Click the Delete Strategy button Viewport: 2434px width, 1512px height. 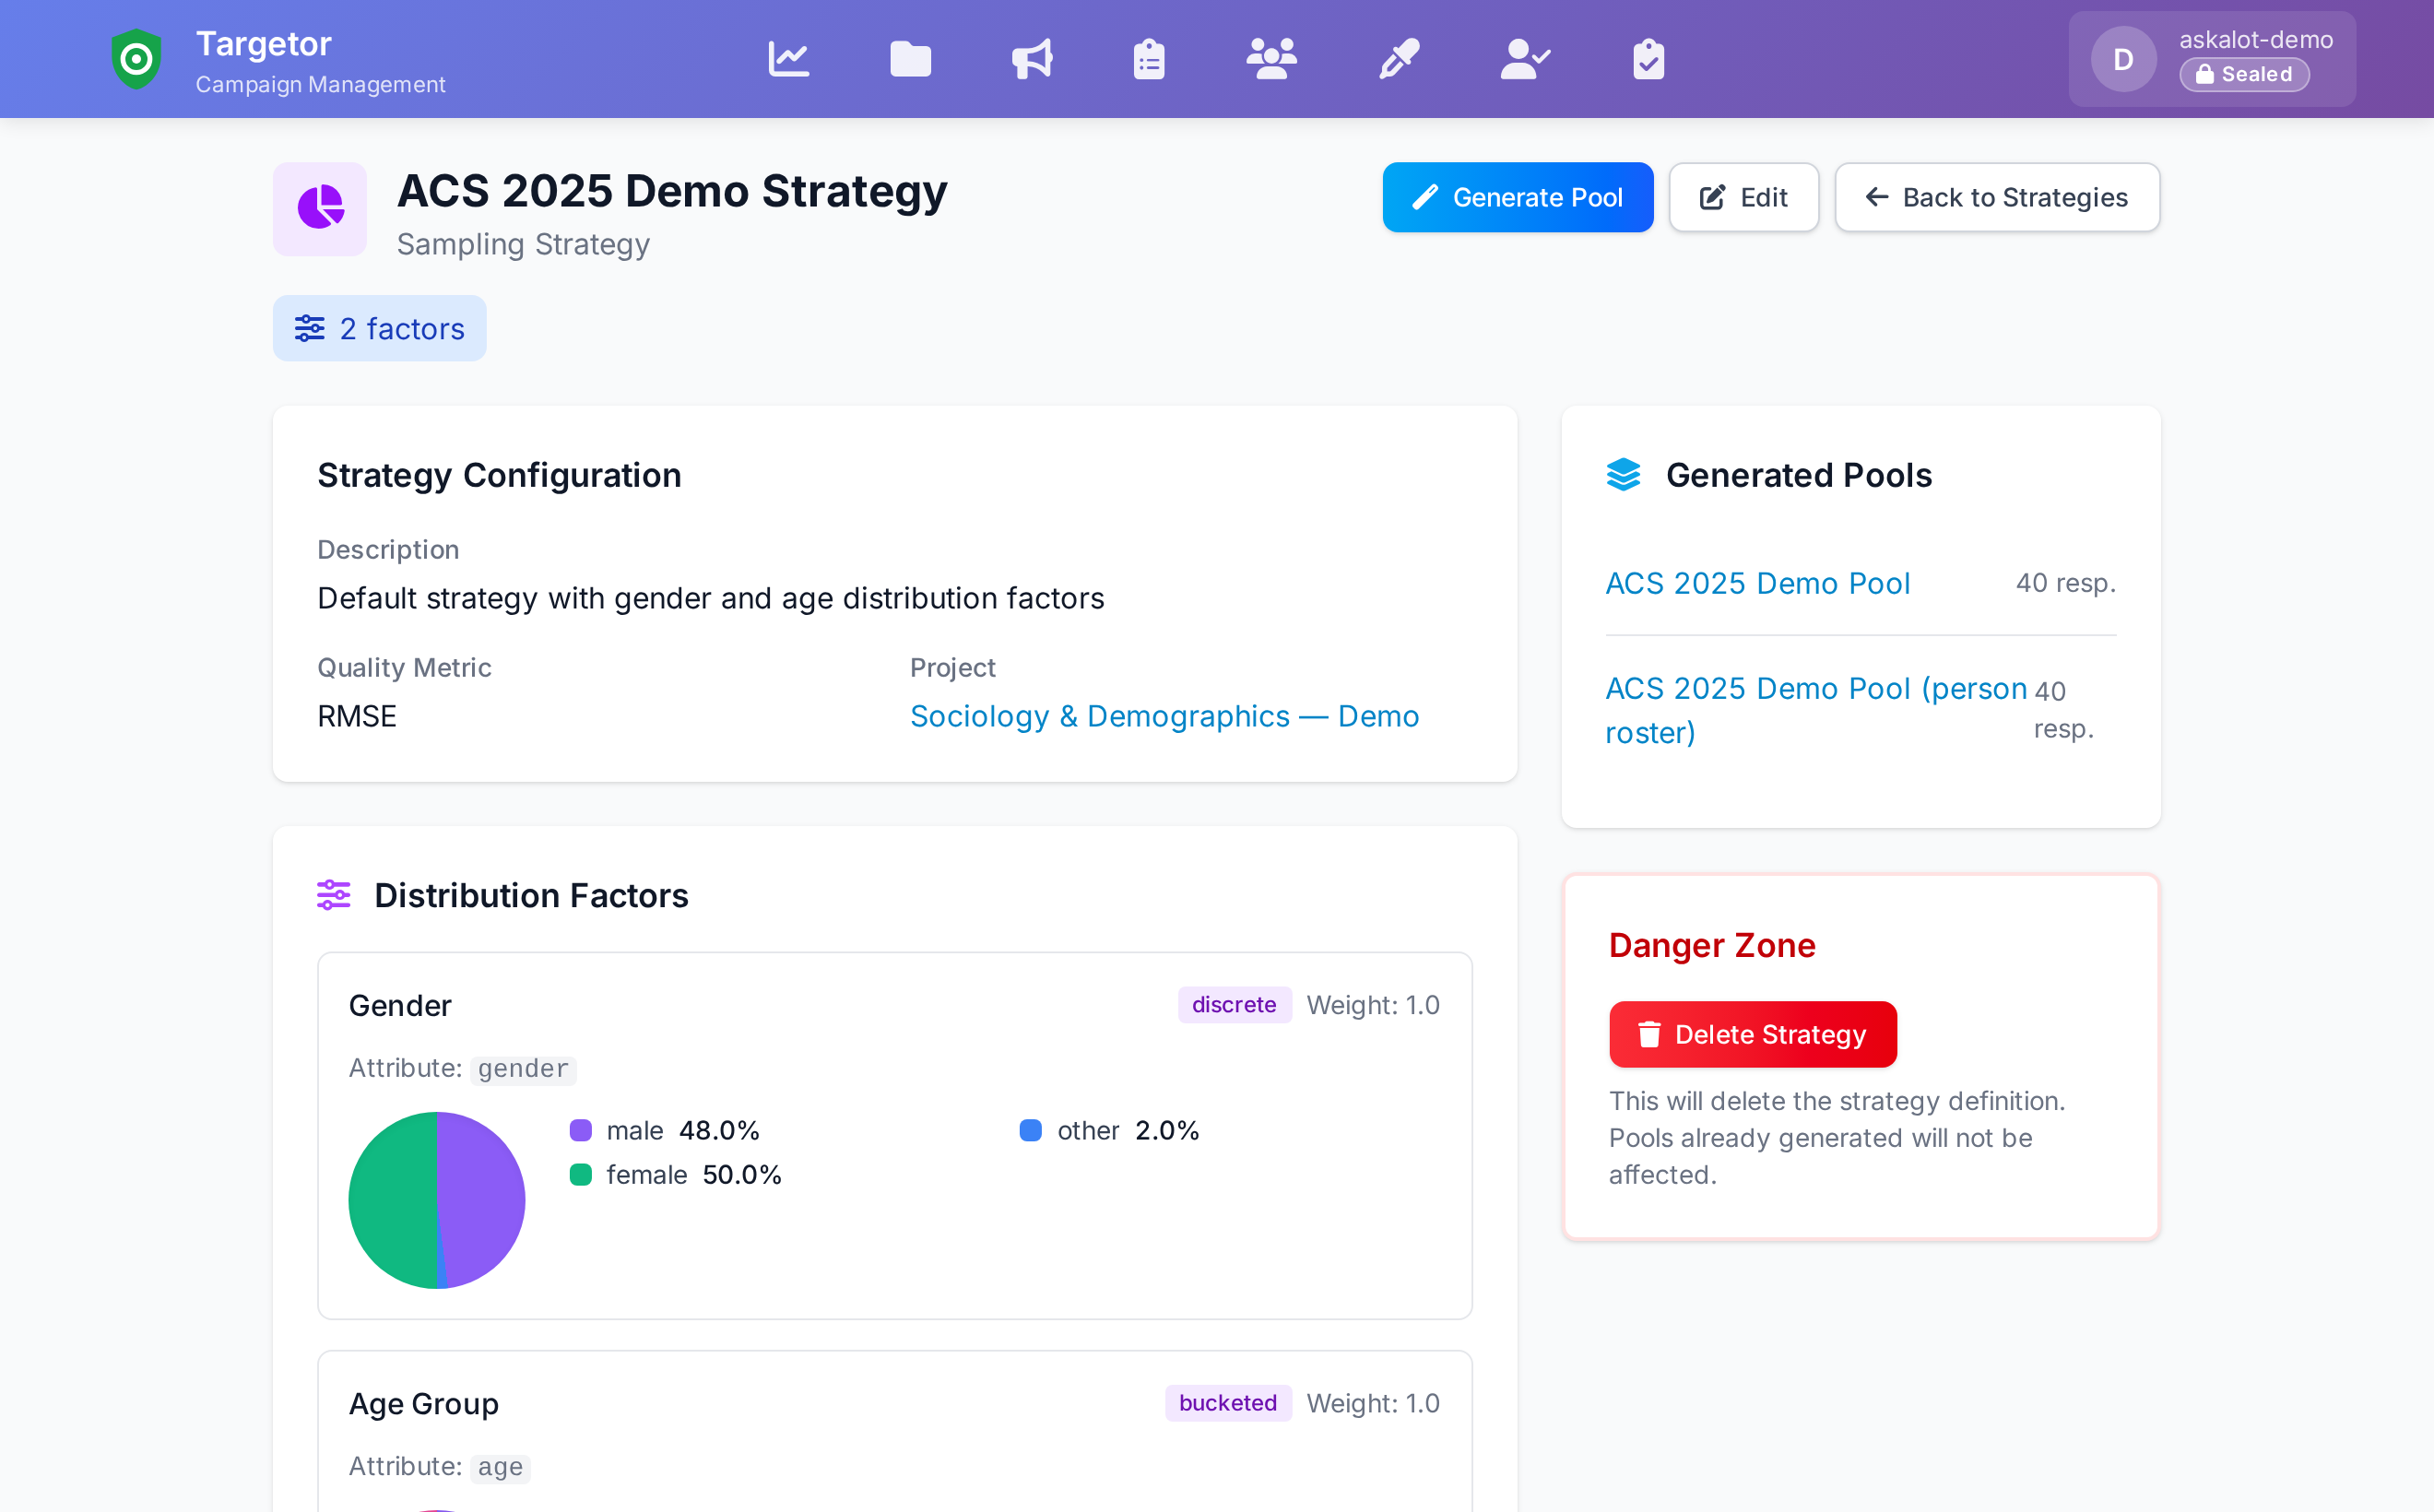(1752, 1034)
